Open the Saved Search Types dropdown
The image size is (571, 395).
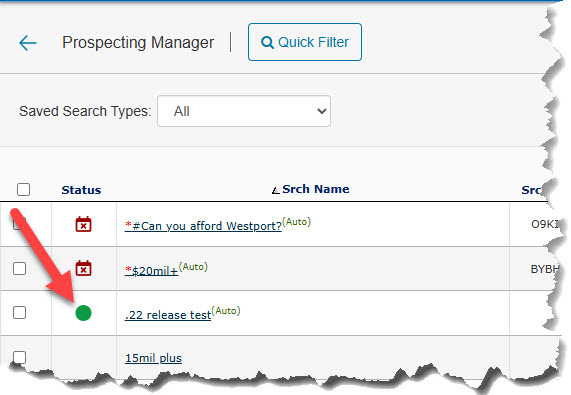tap(244, 111)
